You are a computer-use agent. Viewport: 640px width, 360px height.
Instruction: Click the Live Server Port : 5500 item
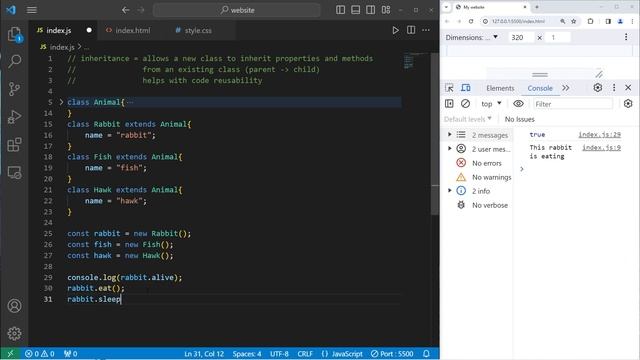pyautogui.click(x=392, y=353)
